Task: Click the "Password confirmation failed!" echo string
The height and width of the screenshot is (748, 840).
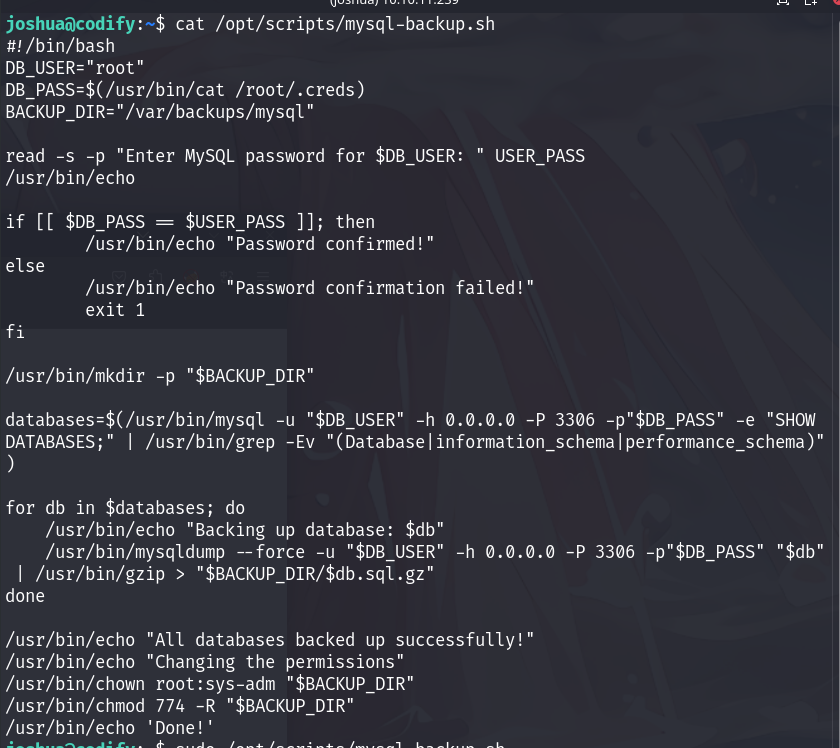Action: click(x=380, y=288)
